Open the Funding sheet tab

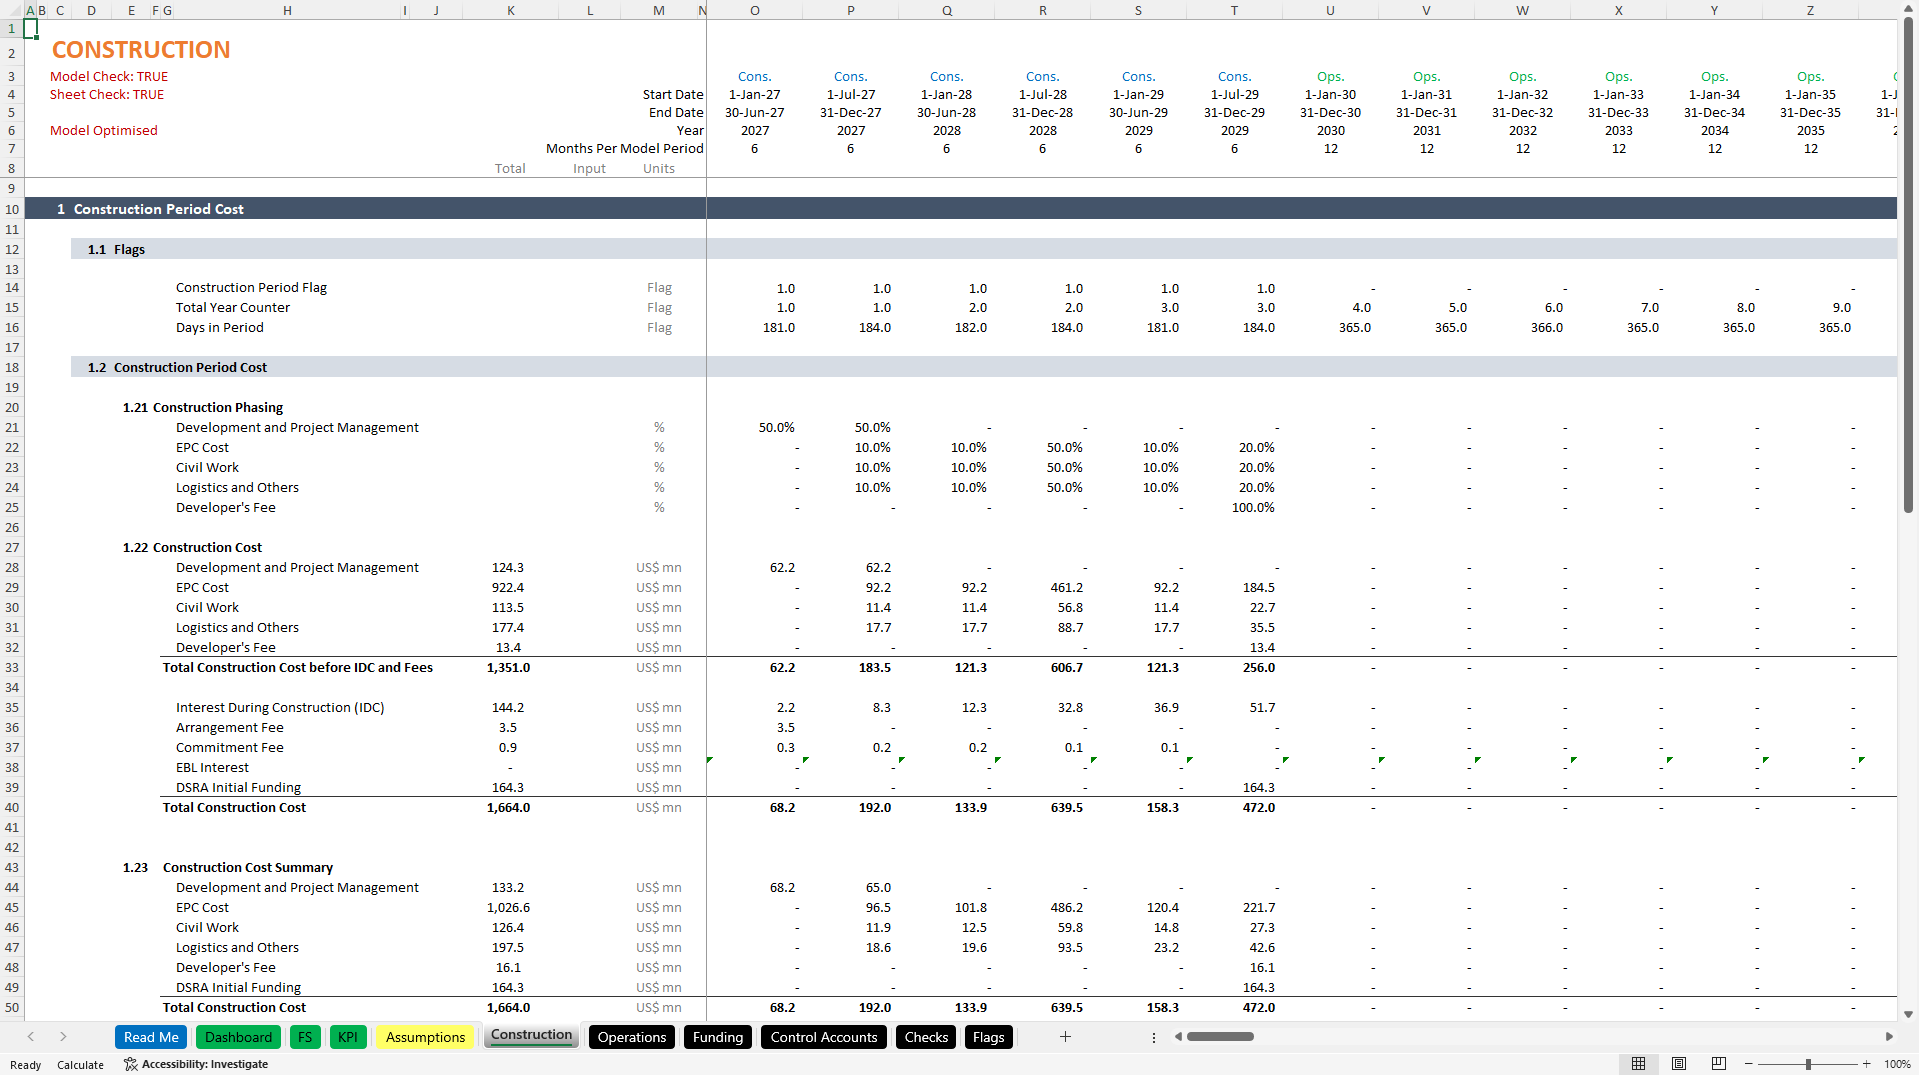[718, 1037]
